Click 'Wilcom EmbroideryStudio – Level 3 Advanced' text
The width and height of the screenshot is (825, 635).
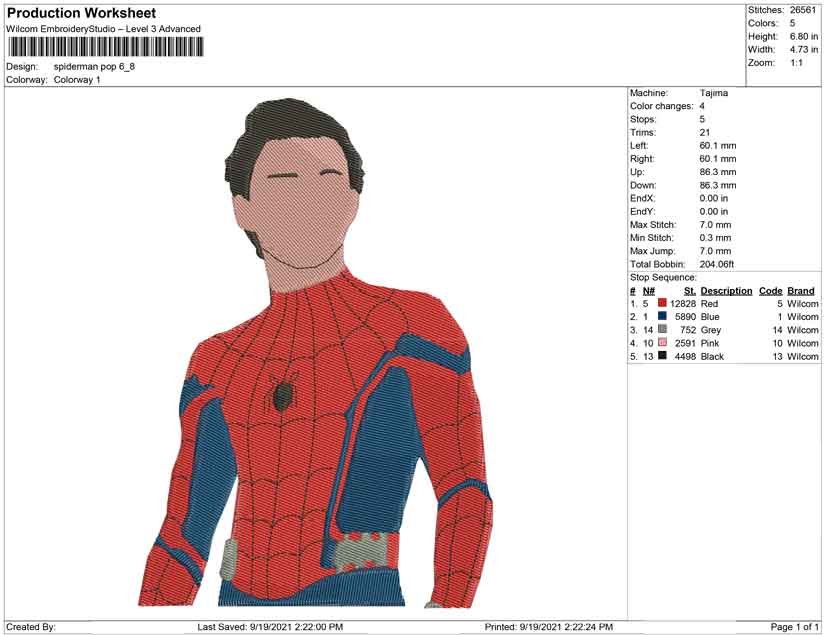[x=103, y=29]
